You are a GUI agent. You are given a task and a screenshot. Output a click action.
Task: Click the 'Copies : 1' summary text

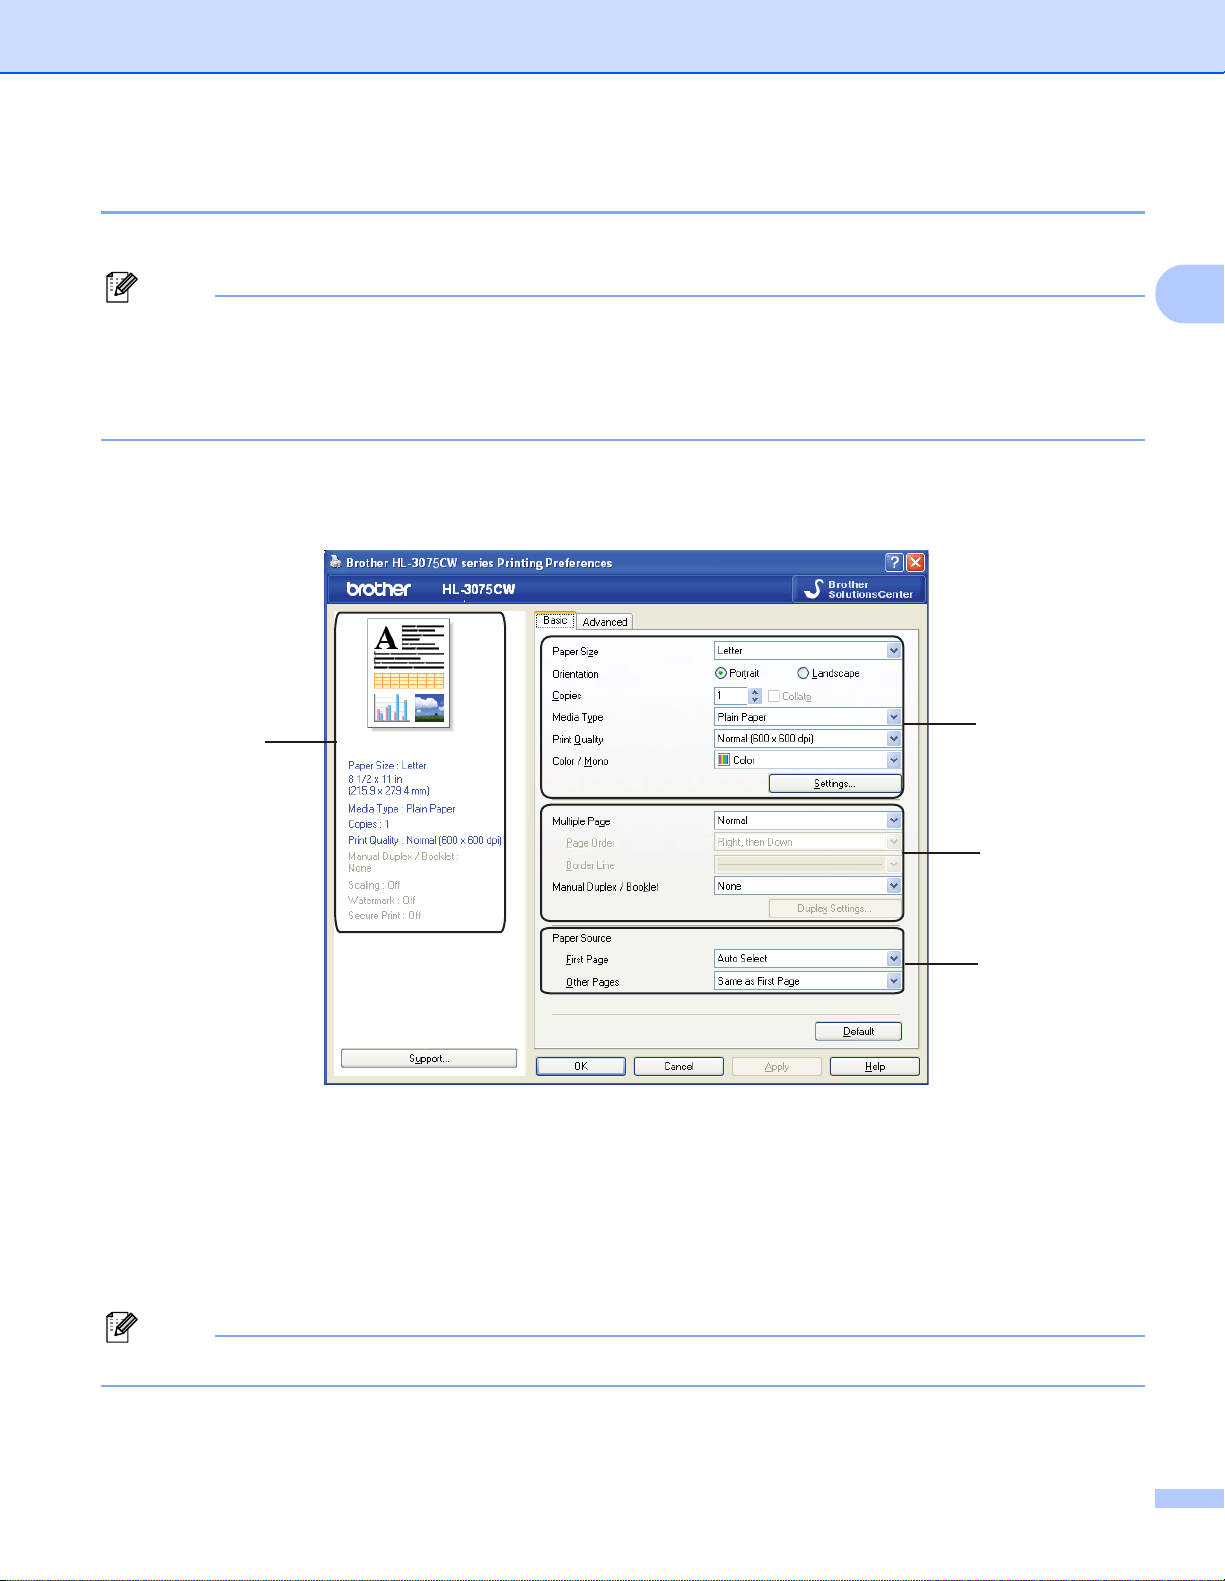pyautogui.click(x=369, y=824)
